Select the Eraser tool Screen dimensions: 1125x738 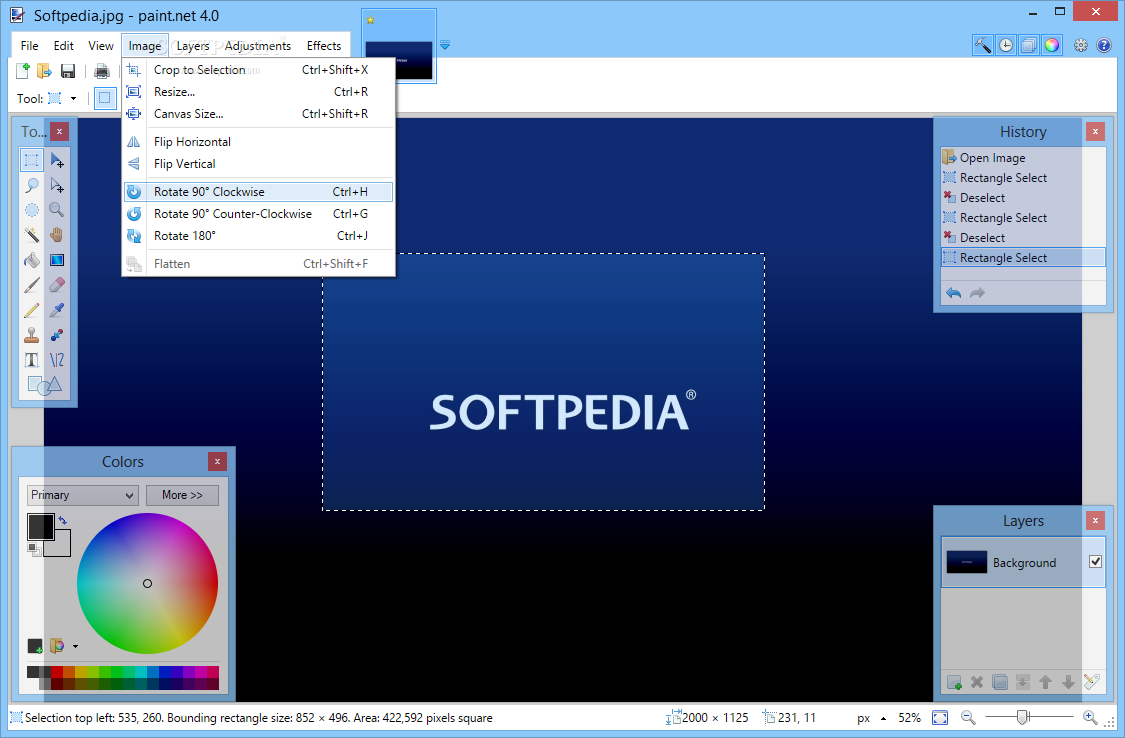(57, 285)
